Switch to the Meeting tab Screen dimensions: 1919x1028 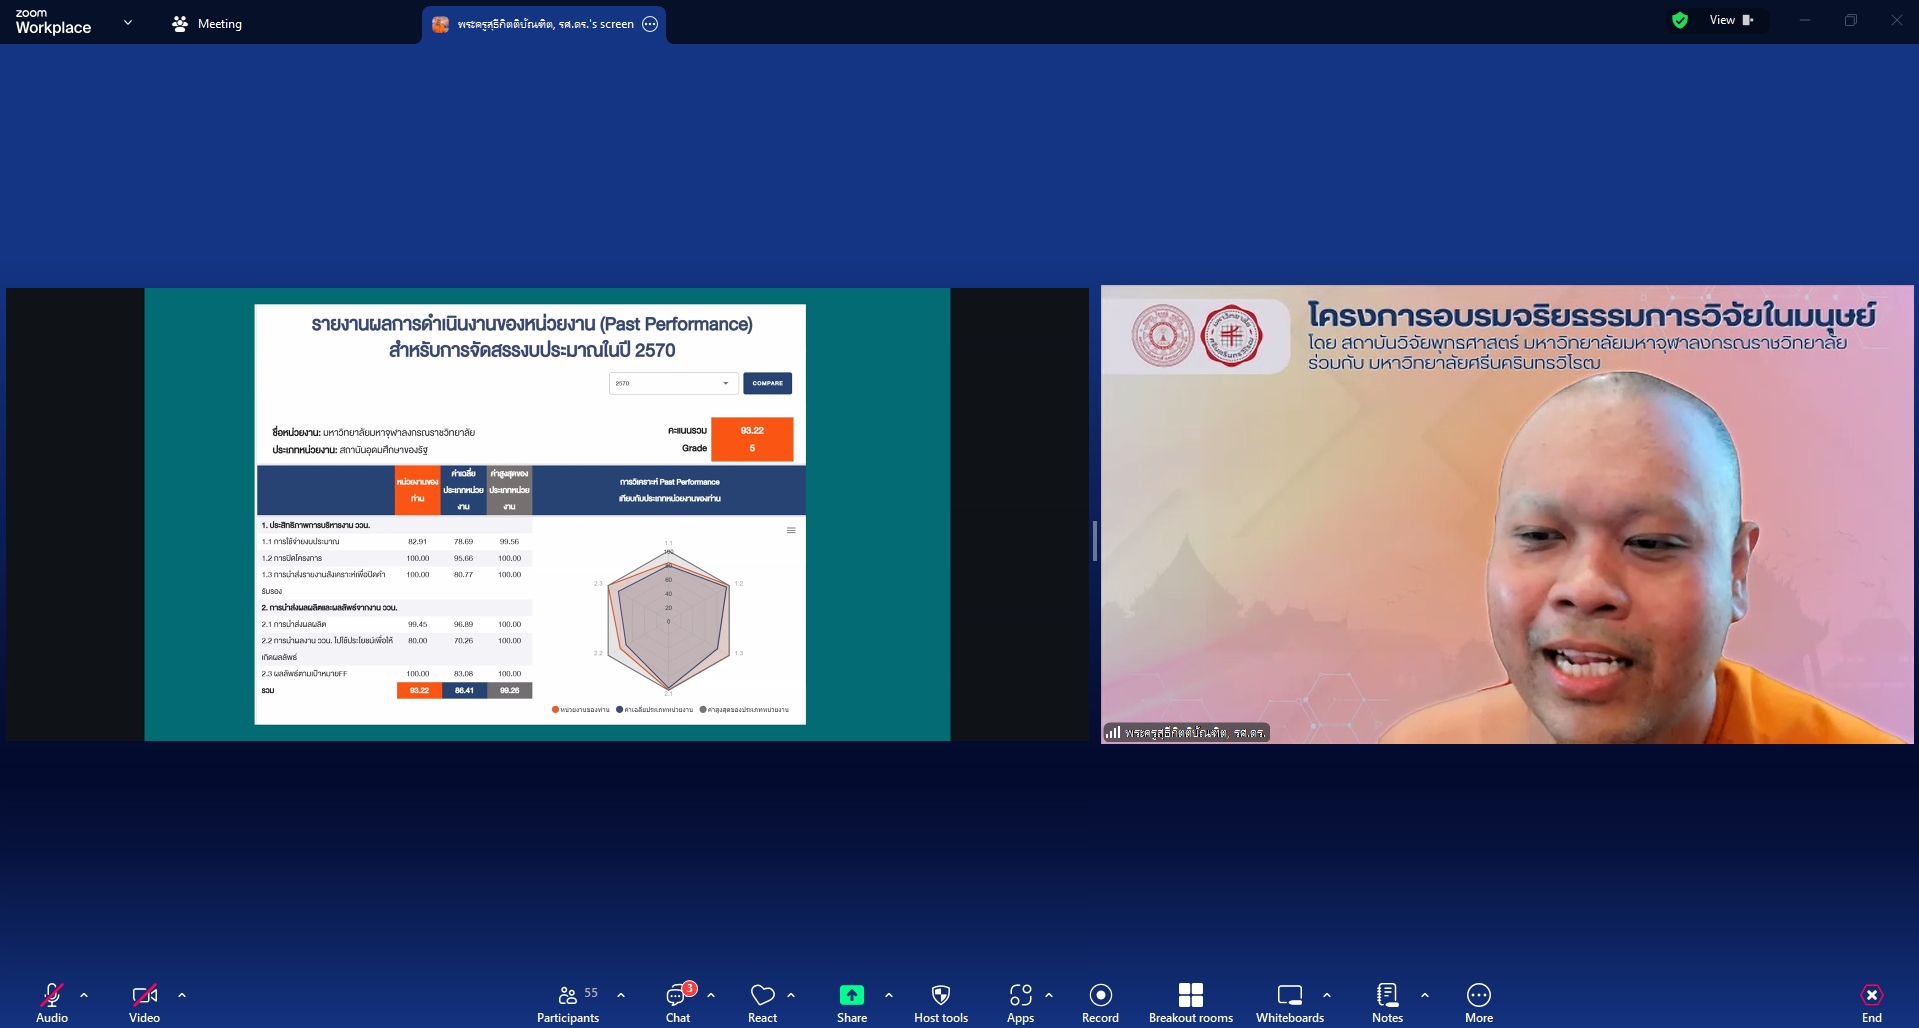point(208,24)
